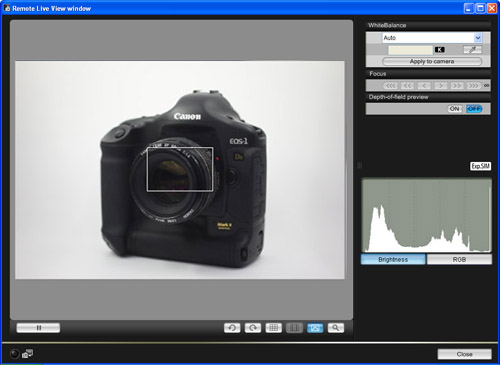
Task: Move focus far with the >>> button
Action: point(473,86)
